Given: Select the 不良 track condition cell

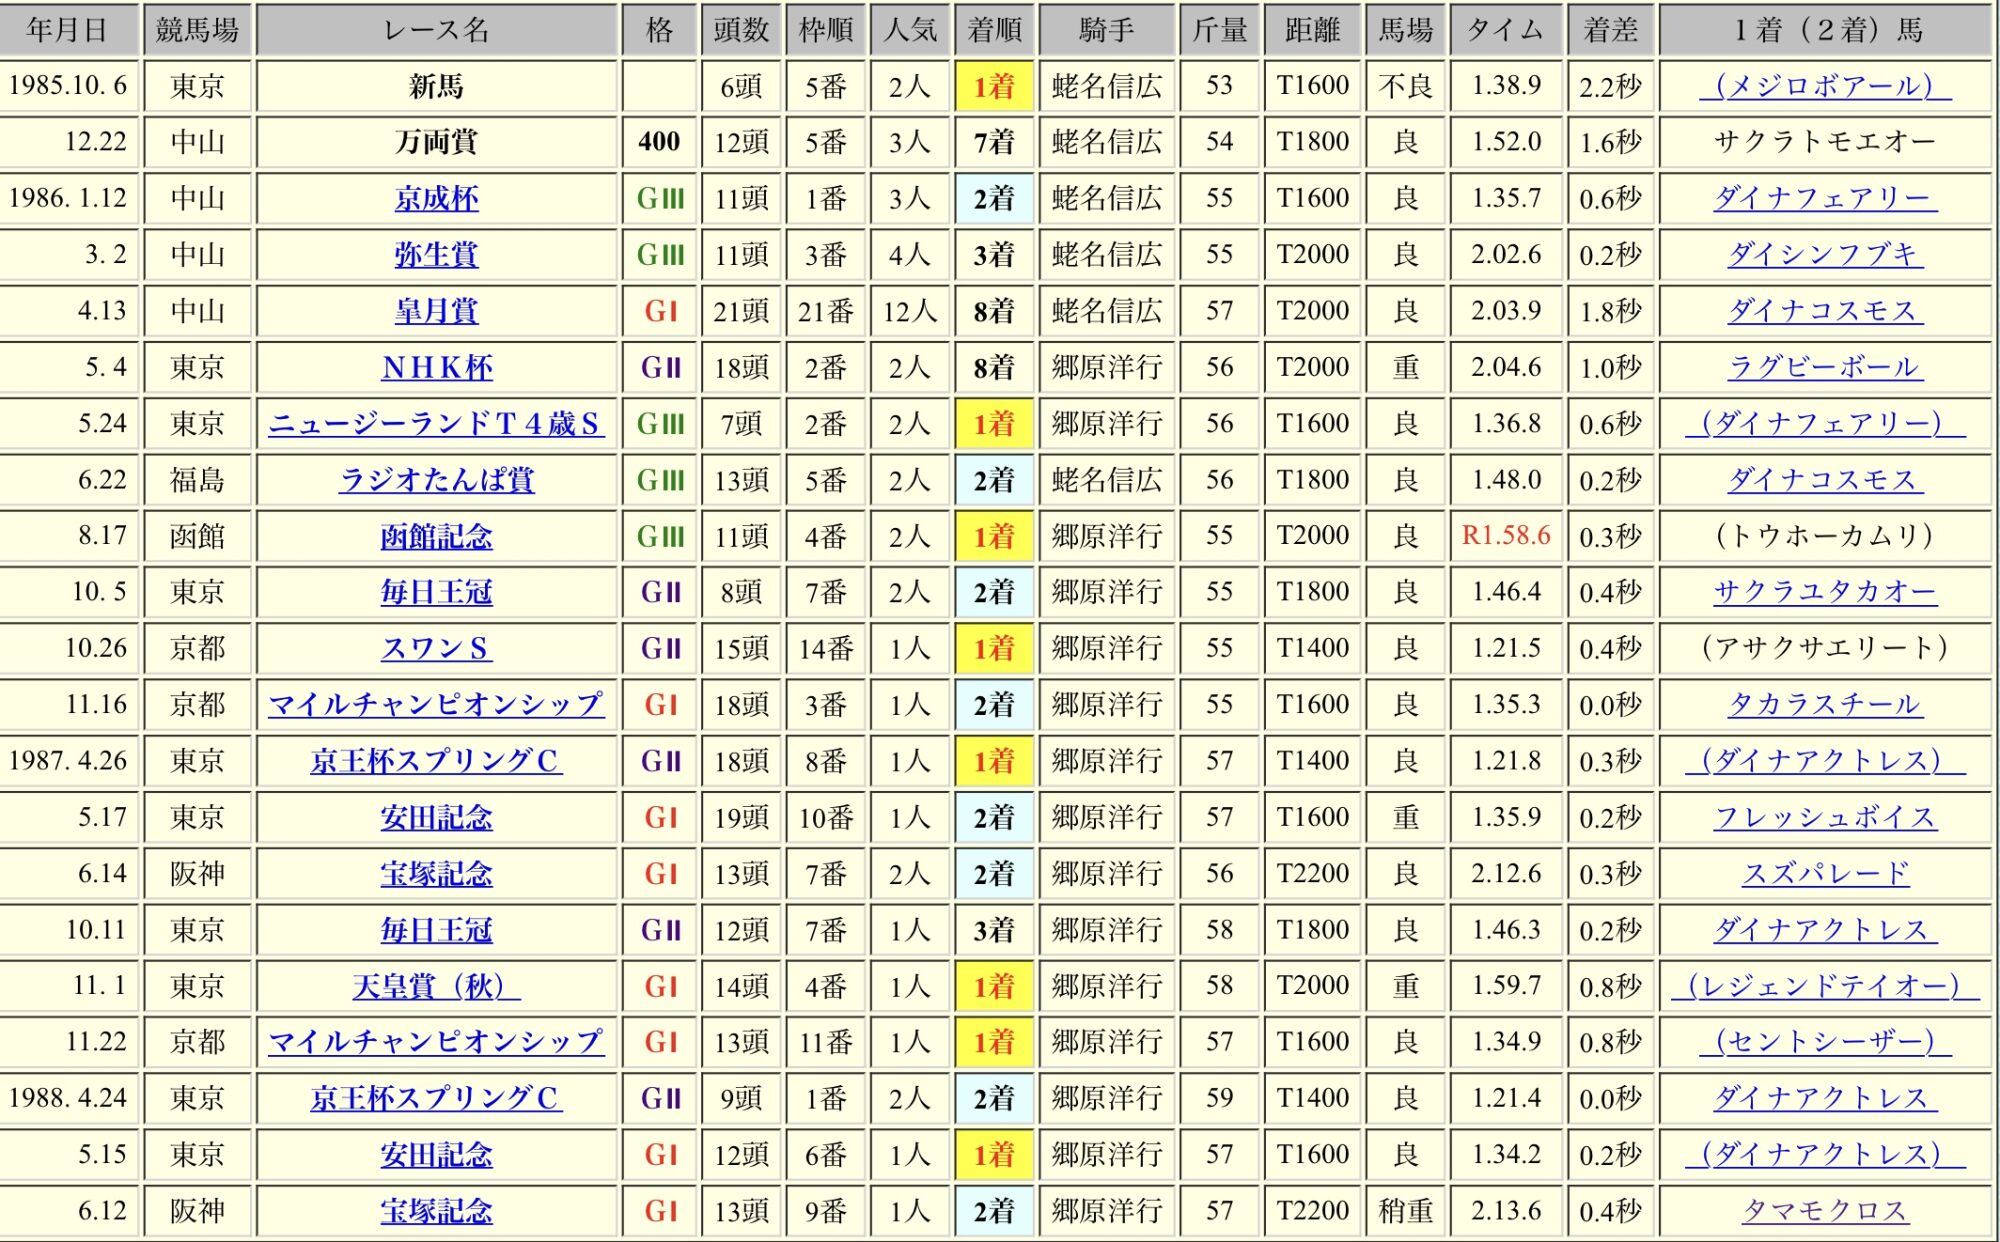Looking at the screenshot, I should 1405,86.
